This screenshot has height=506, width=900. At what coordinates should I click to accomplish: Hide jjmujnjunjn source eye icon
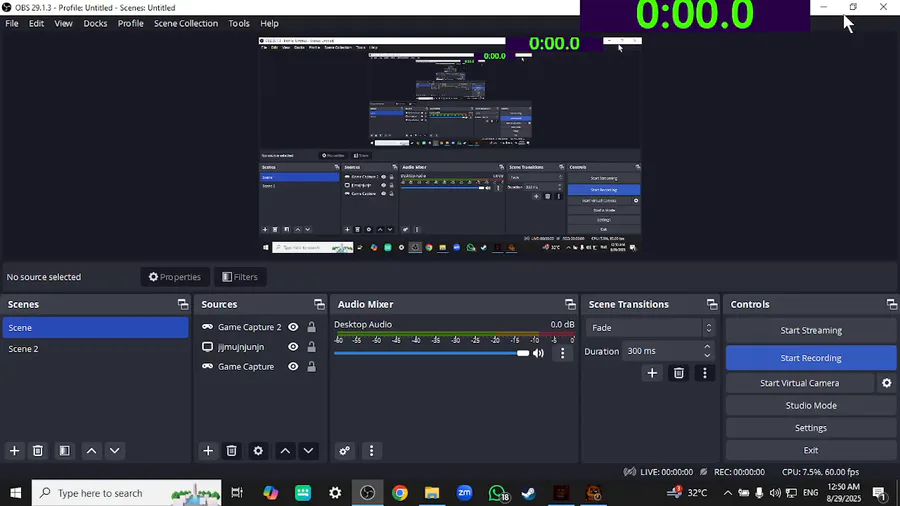point(293,347)
